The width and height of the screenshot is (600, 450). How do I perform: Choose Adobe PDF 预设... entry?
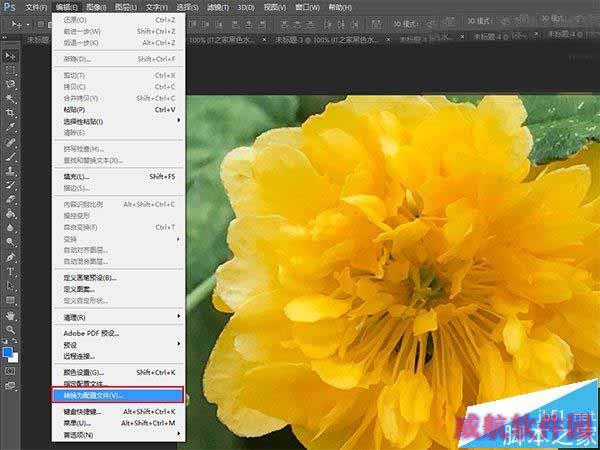119,333
